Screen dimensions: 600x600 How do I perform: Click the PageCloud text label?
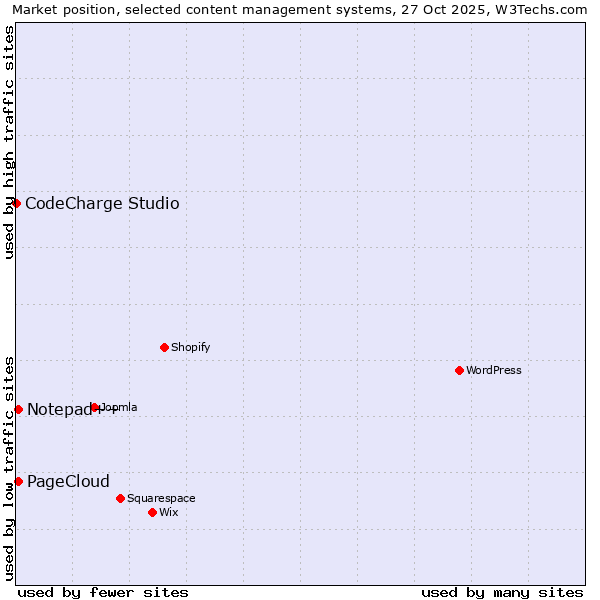[68, 482]
